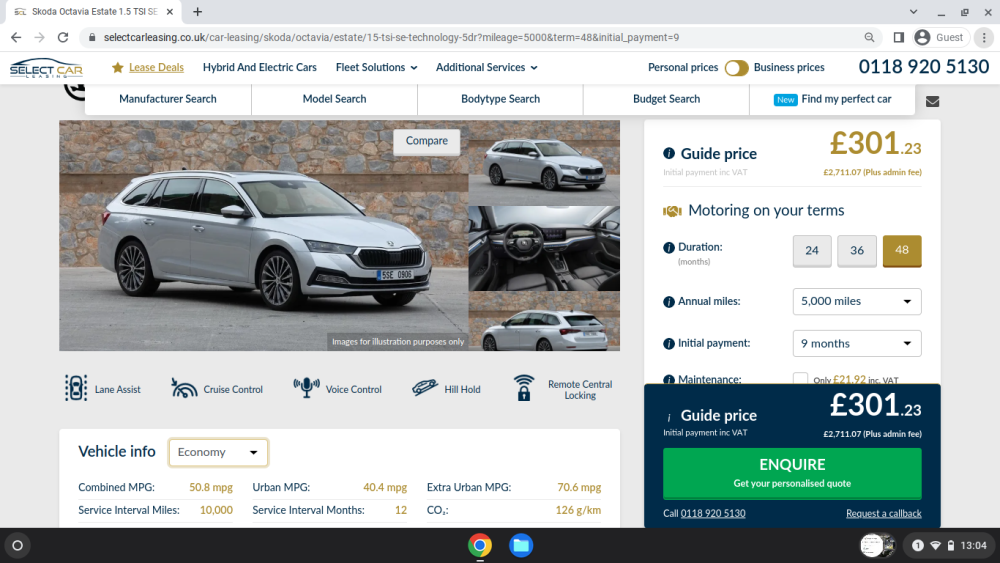Click the Hill Hold feature icon
This screenshot has height=563, width=1000.
coord(425,387)
